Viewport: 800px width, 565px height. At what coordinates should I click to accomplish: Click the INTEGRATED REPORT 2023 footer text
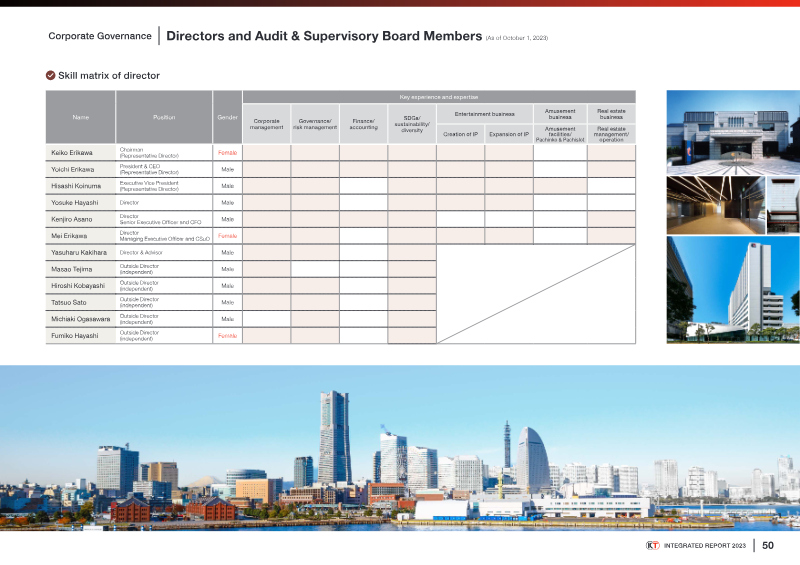pos(705,546)
